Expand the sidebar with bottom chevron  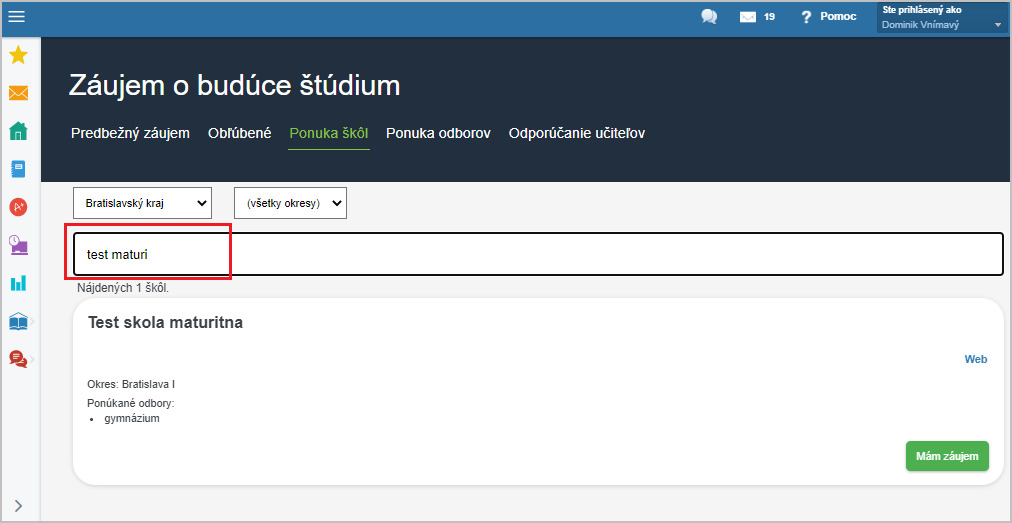pyautogui.click(x=18, y=506)
